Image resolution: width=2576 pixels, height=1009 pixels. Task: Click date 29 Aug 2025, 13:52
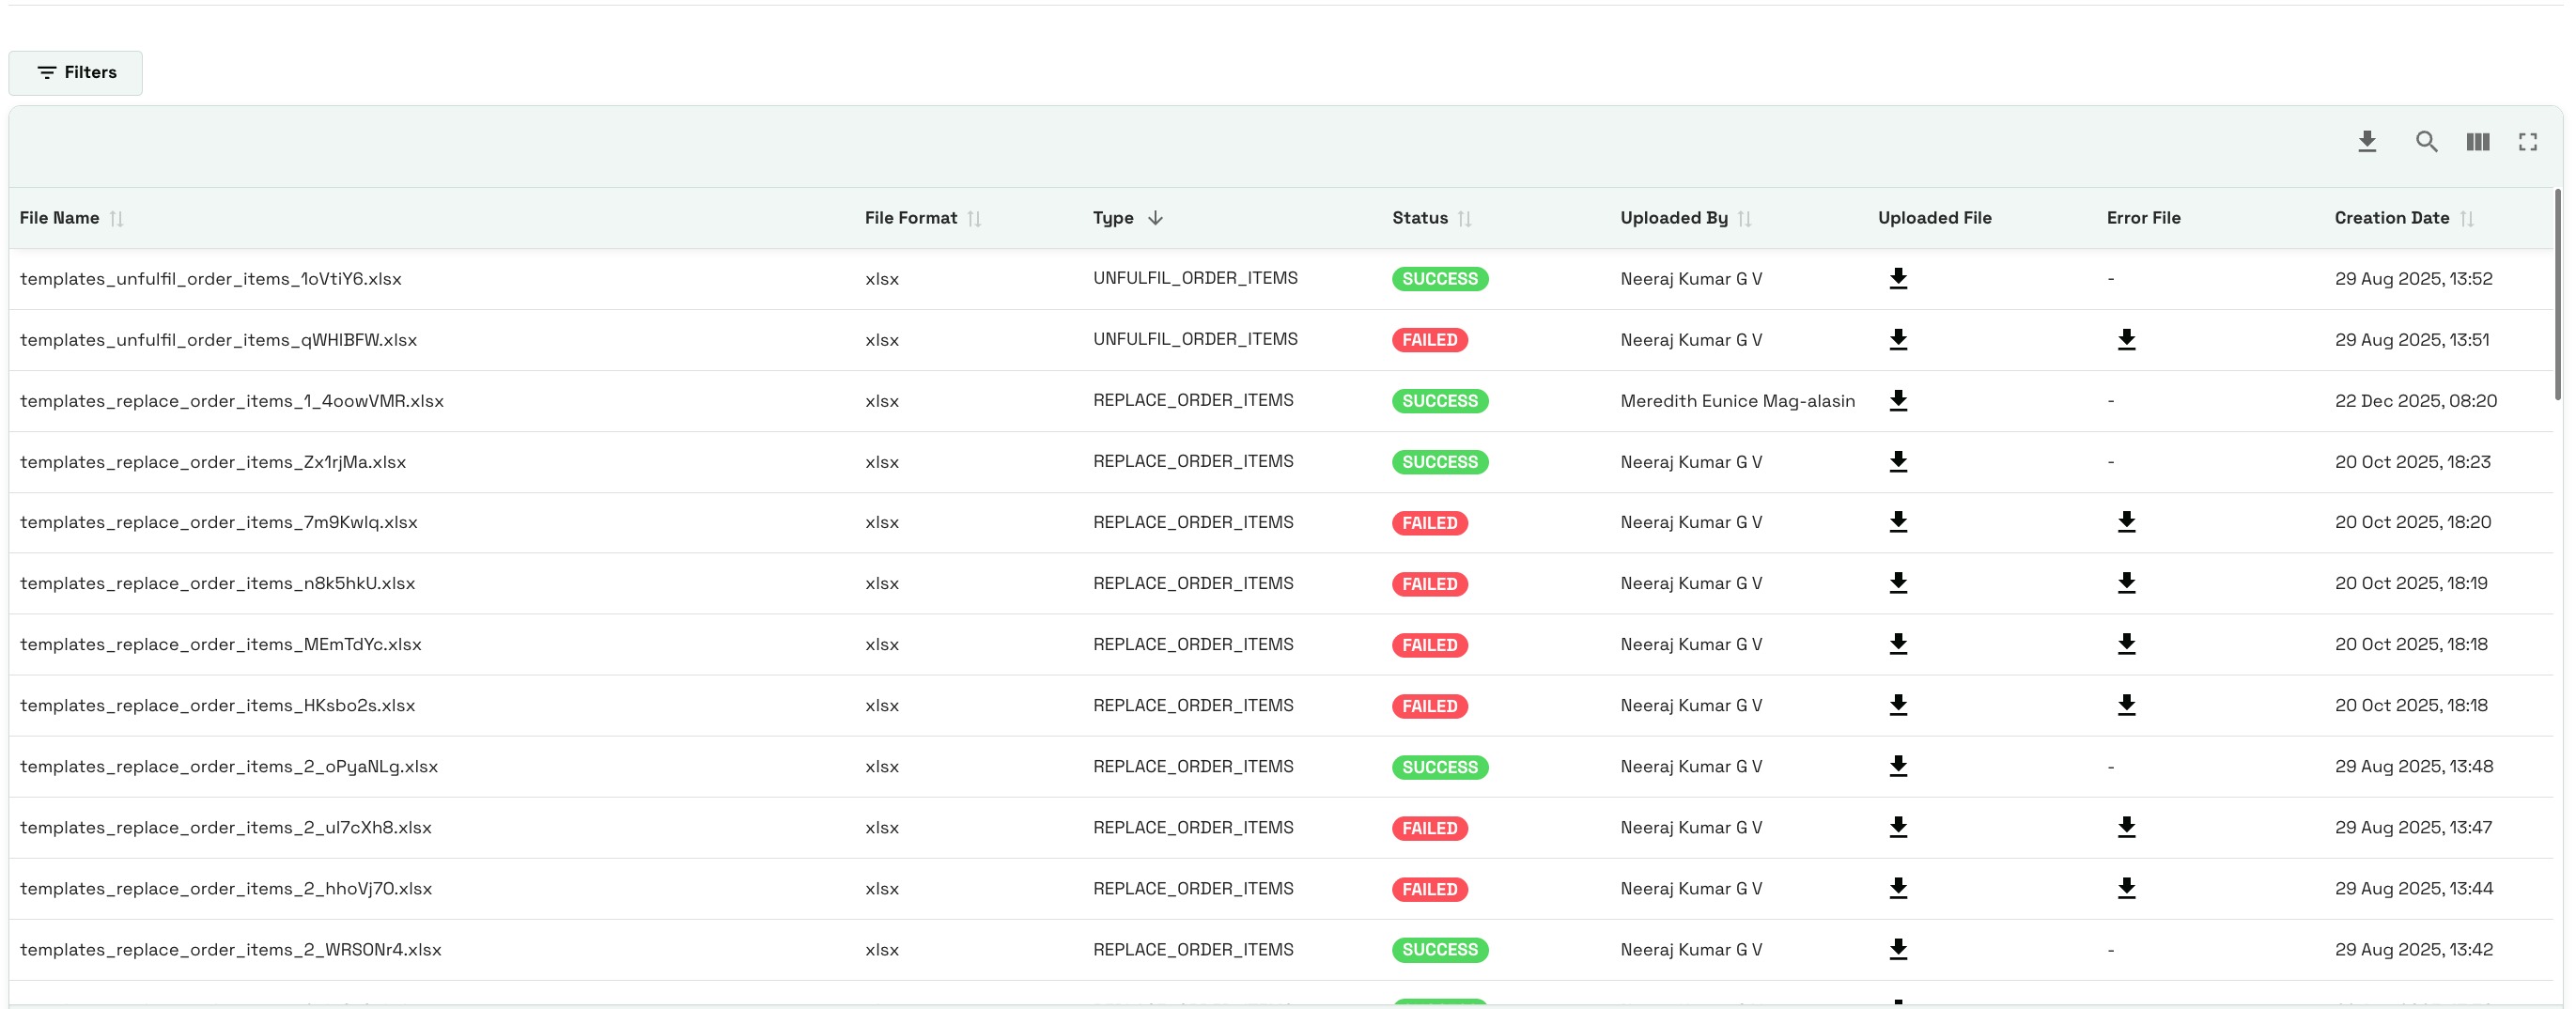pos(2414,279)
